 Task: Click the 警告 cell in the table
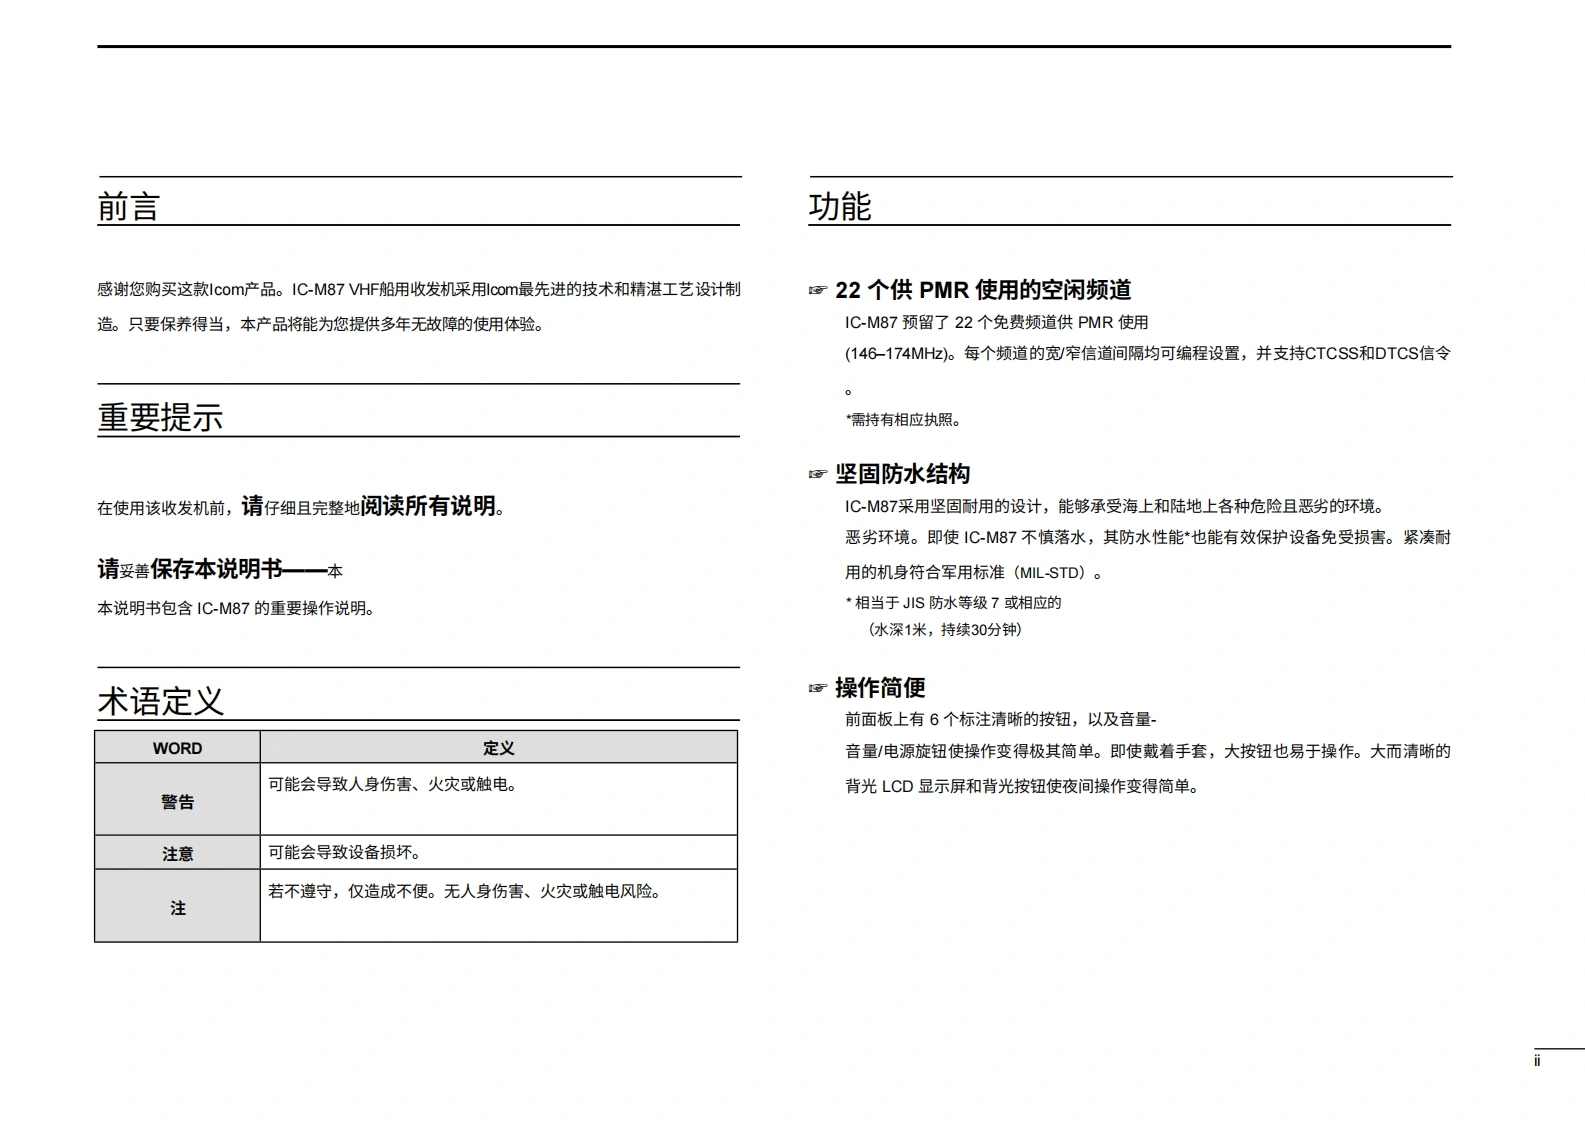[177, 801]
